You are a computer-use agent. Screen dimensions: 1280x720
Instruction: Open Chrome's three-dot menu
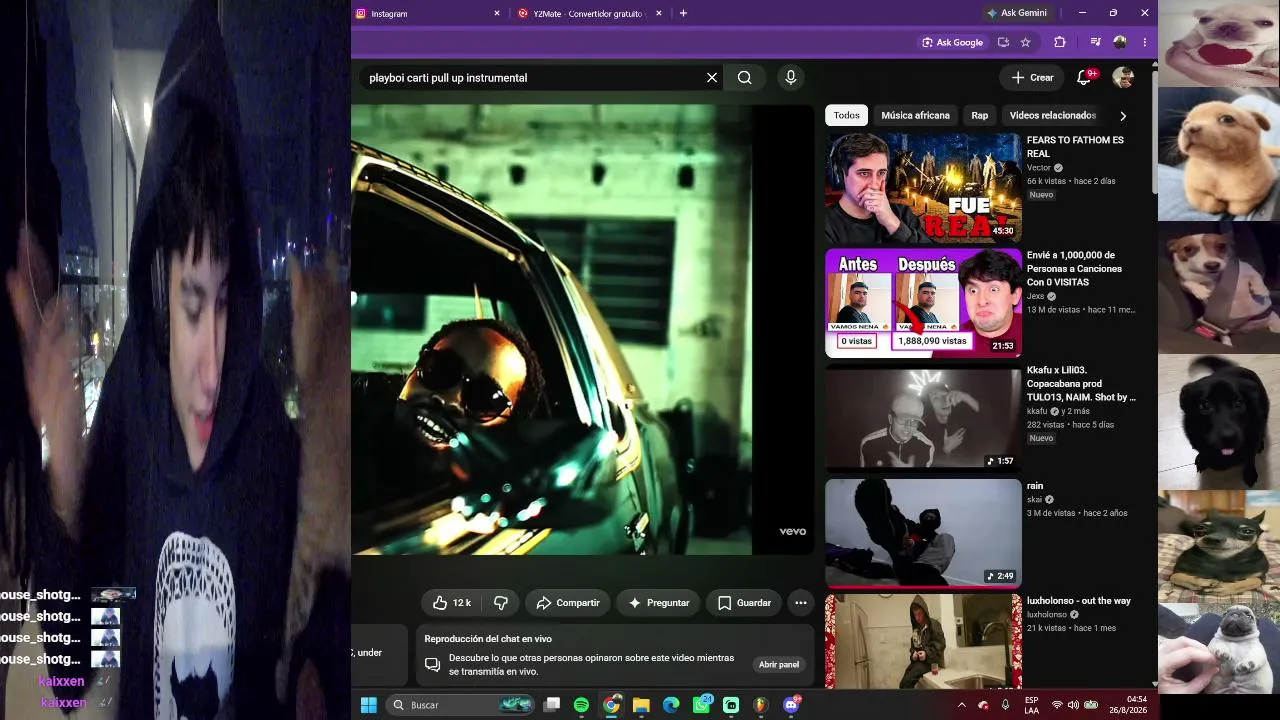(x=1144, y=43)
